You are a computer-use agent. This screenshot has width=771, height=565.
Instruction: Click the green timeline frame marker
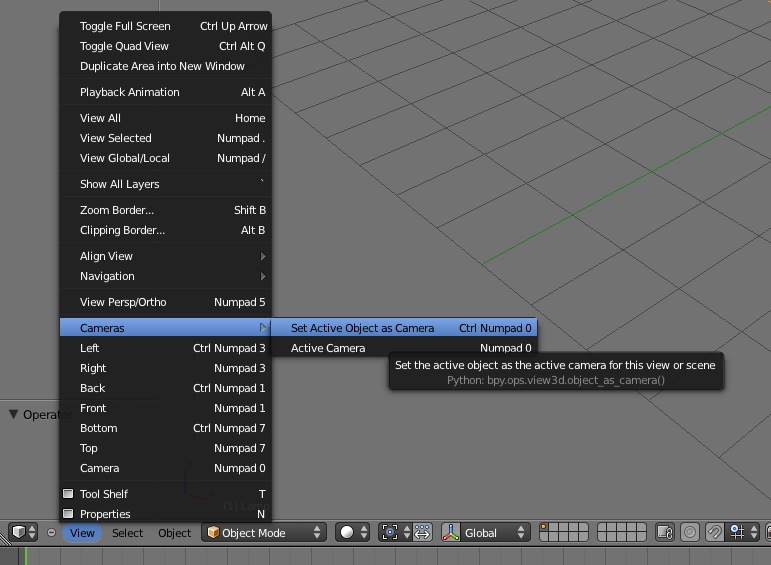pyautogui.click(x=26, y=556)
